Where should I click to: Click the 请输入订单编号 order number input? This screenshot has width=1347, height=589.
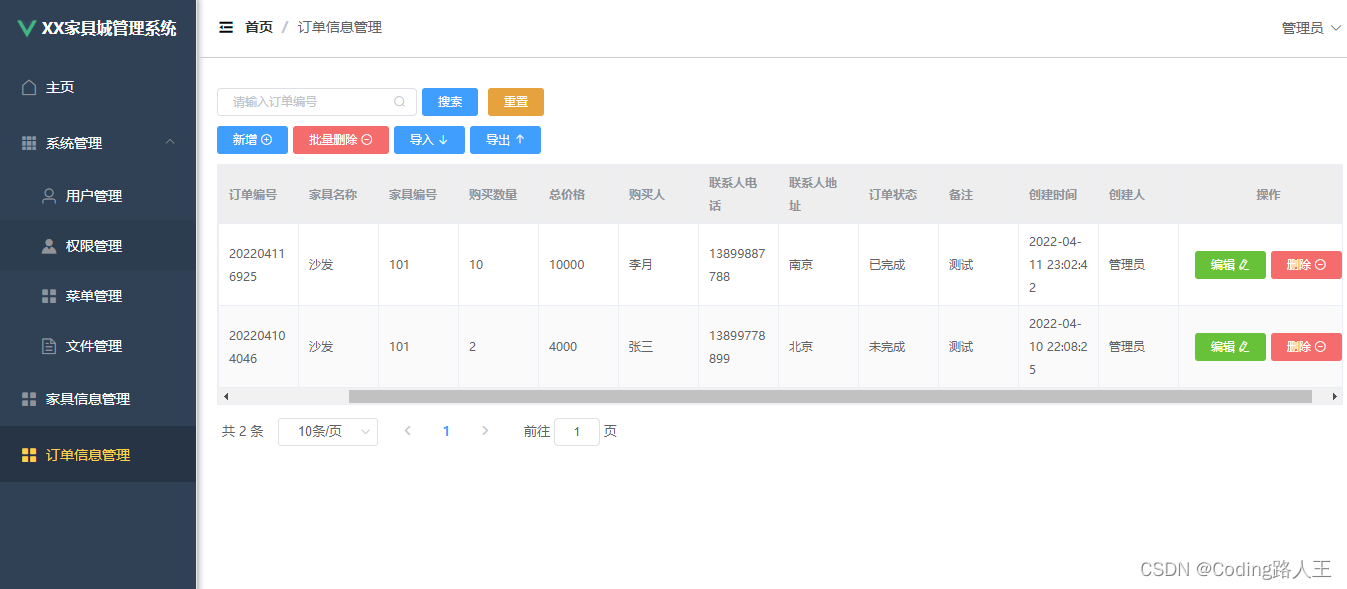(305, 102)
